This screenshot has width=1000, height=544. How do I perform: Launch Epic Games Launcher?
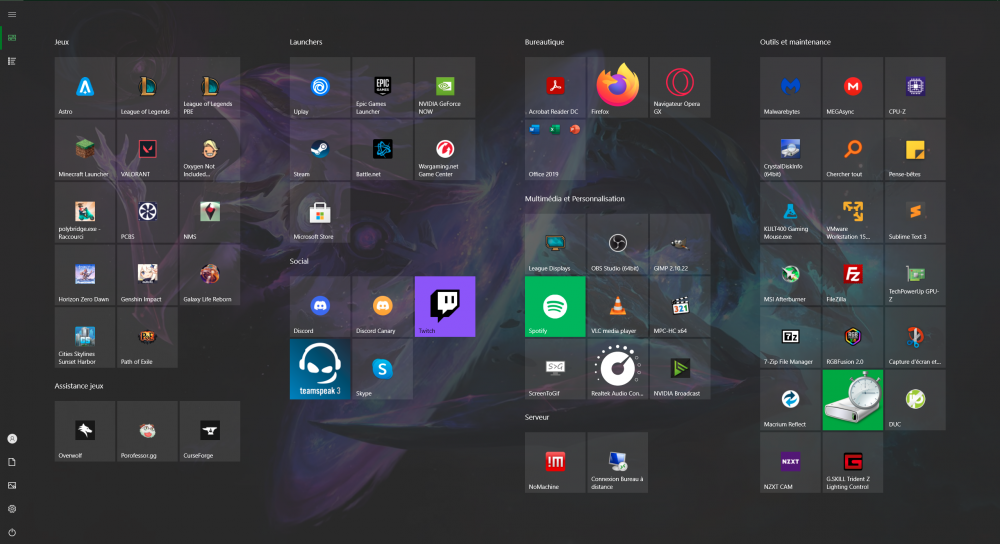[x=382, y=87]
